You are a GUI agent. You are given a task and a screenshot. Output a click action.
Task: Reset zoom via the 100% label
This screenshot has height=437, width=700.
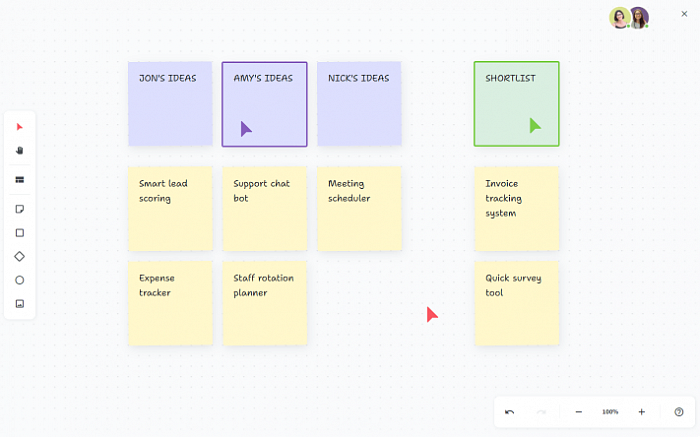(x=610, y=412)
